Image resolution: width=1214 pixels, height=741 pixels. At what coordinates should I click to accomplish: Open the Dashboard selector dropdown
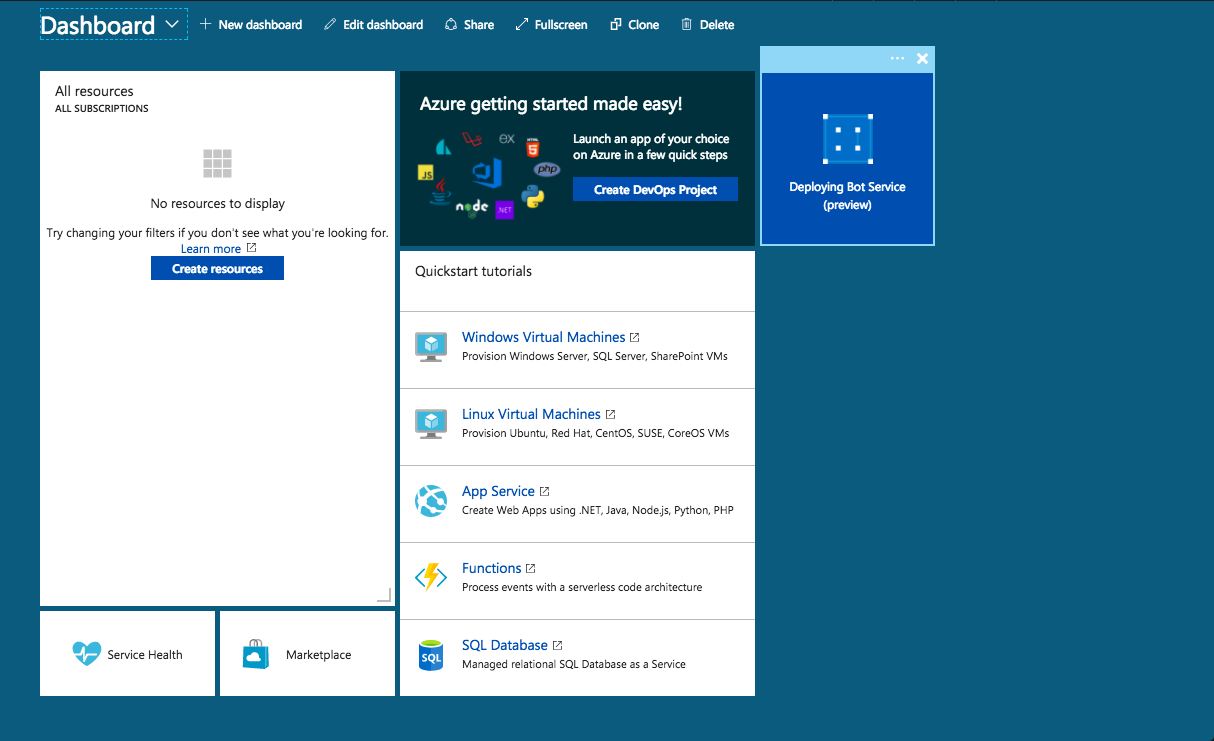tap(113, 25)
